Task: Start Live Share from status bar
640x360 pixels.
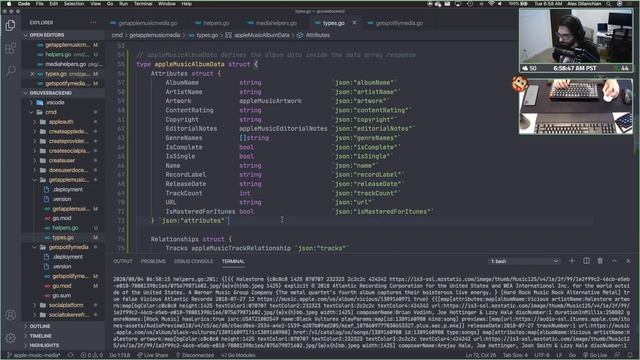Action: click(152, 355)
